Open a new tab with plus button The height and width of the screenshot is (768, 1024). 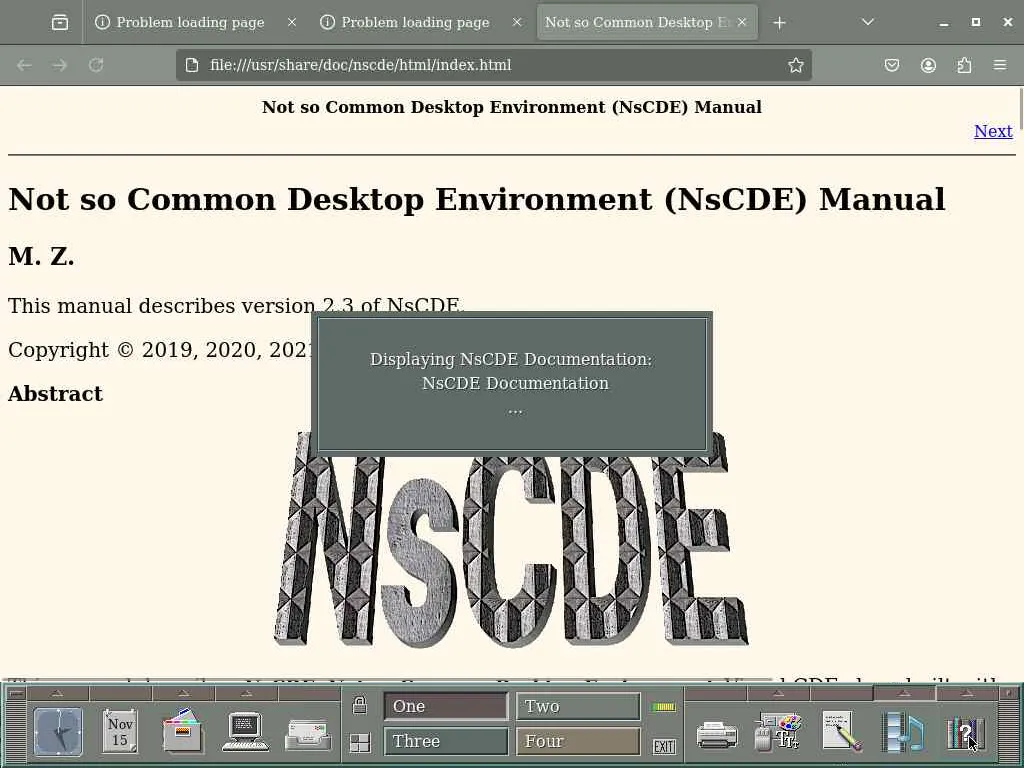[779, 22]
